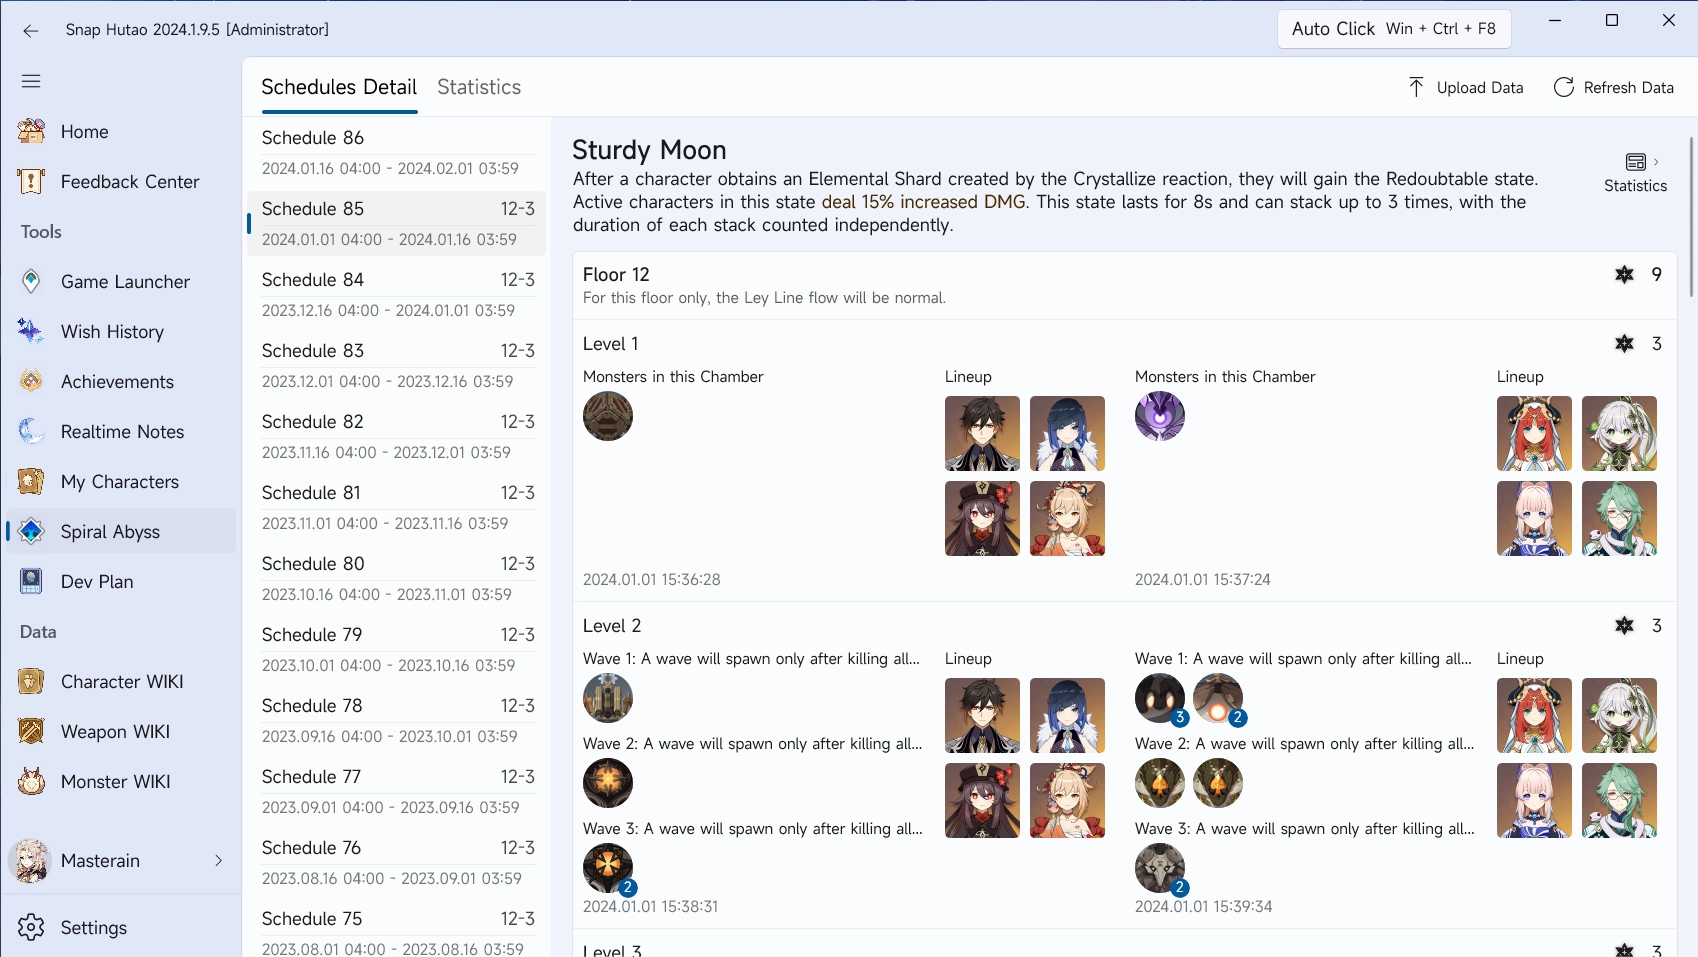Click the Refresh Data button label

coord(1628,87)
